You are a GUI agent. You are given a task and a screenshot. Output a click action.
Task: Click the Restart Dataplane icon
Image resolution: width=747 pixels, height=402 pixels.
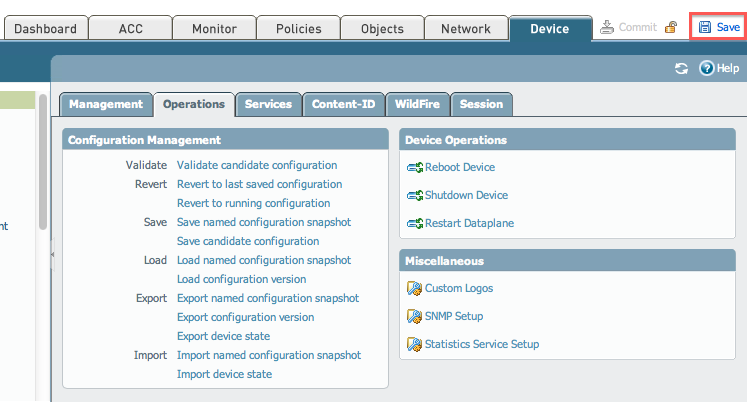(x=414, y=223)
